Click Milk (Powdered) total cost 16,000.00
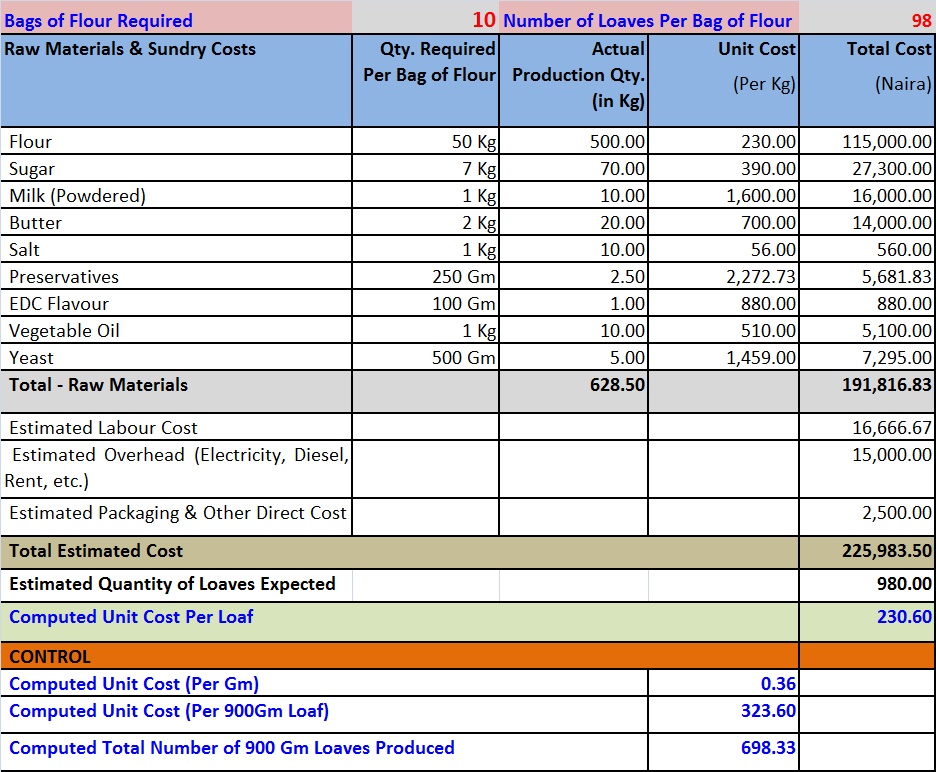This screenshot has width=936, height=772. coord(892,196)
